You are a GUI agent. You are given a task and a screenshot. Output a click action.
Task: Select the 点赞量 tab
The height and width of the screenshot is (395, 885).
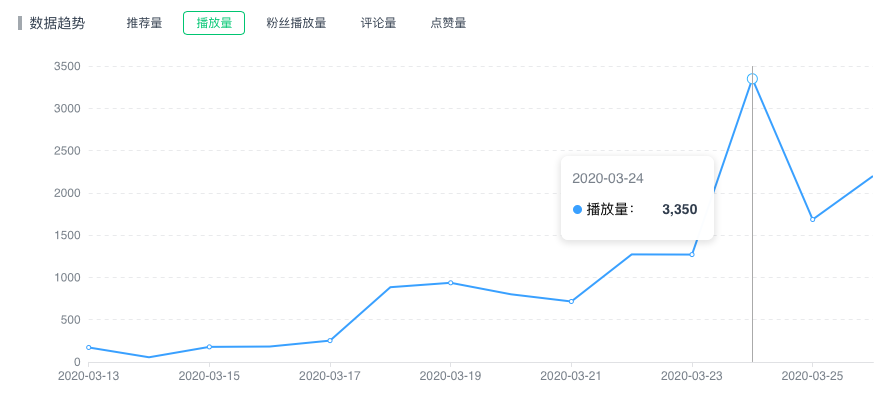point(448,23)
